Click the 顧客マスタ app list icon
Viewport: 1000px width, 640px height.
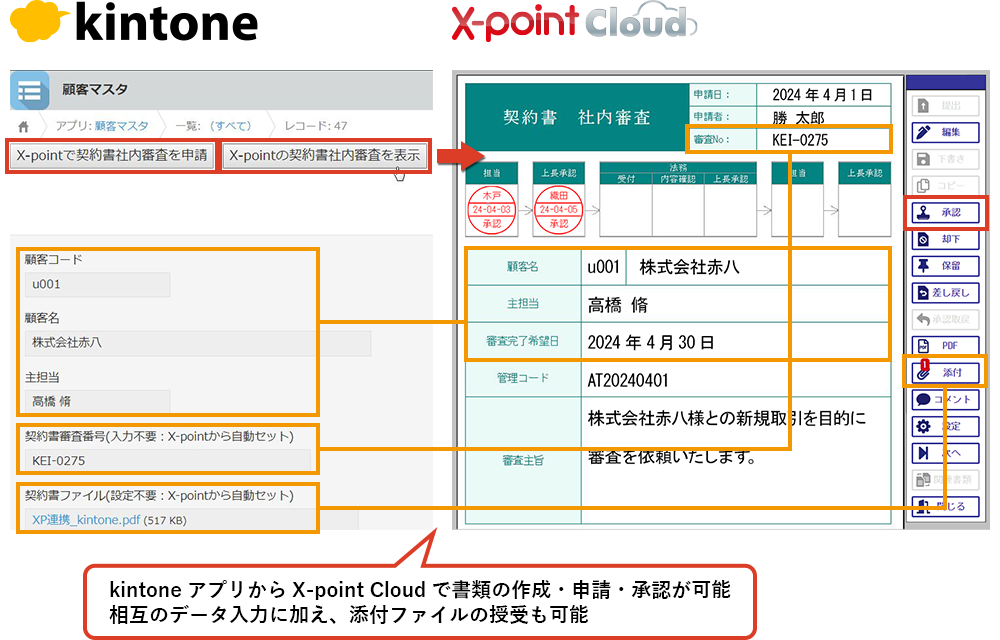pyautogui.click(x=29, y=91)
